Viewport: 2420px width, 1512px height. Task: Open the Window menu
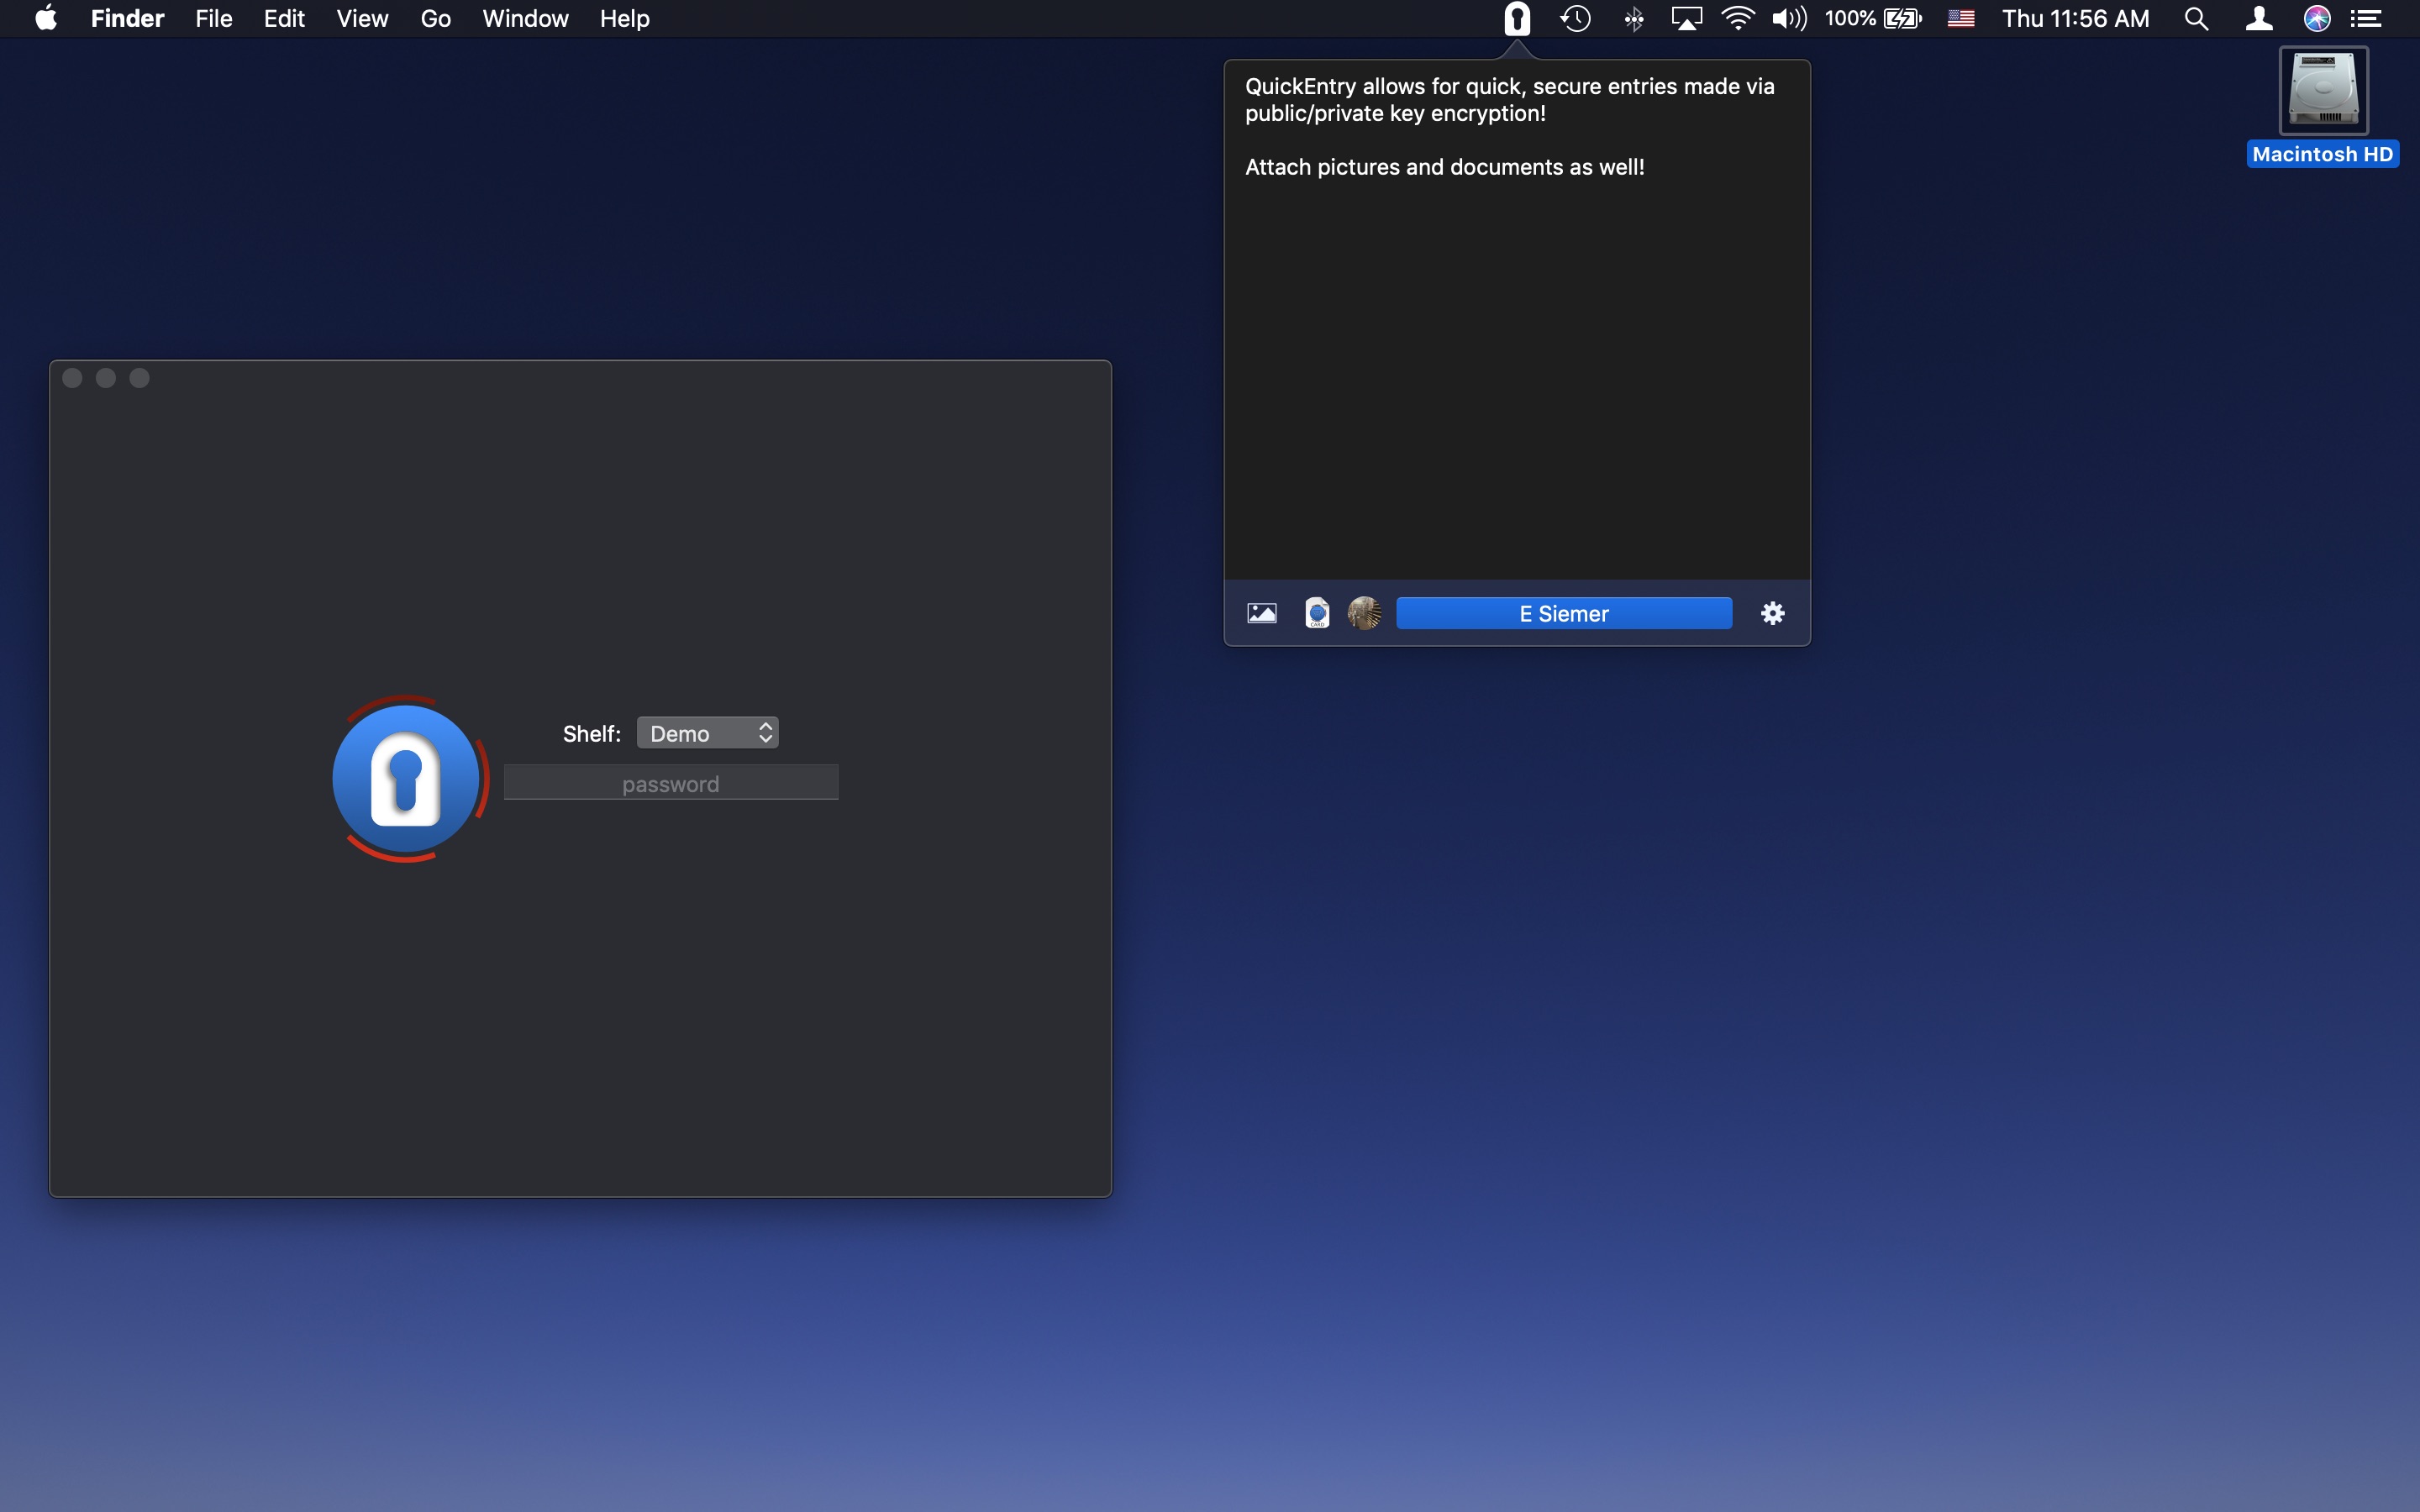tap(525, 19)
